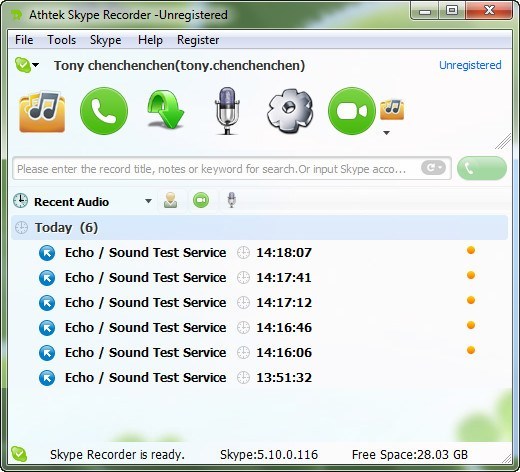Click the Unregistered link
Image resolution: width=520 pixels, height=472 pixels.
[x=470, y=65]
